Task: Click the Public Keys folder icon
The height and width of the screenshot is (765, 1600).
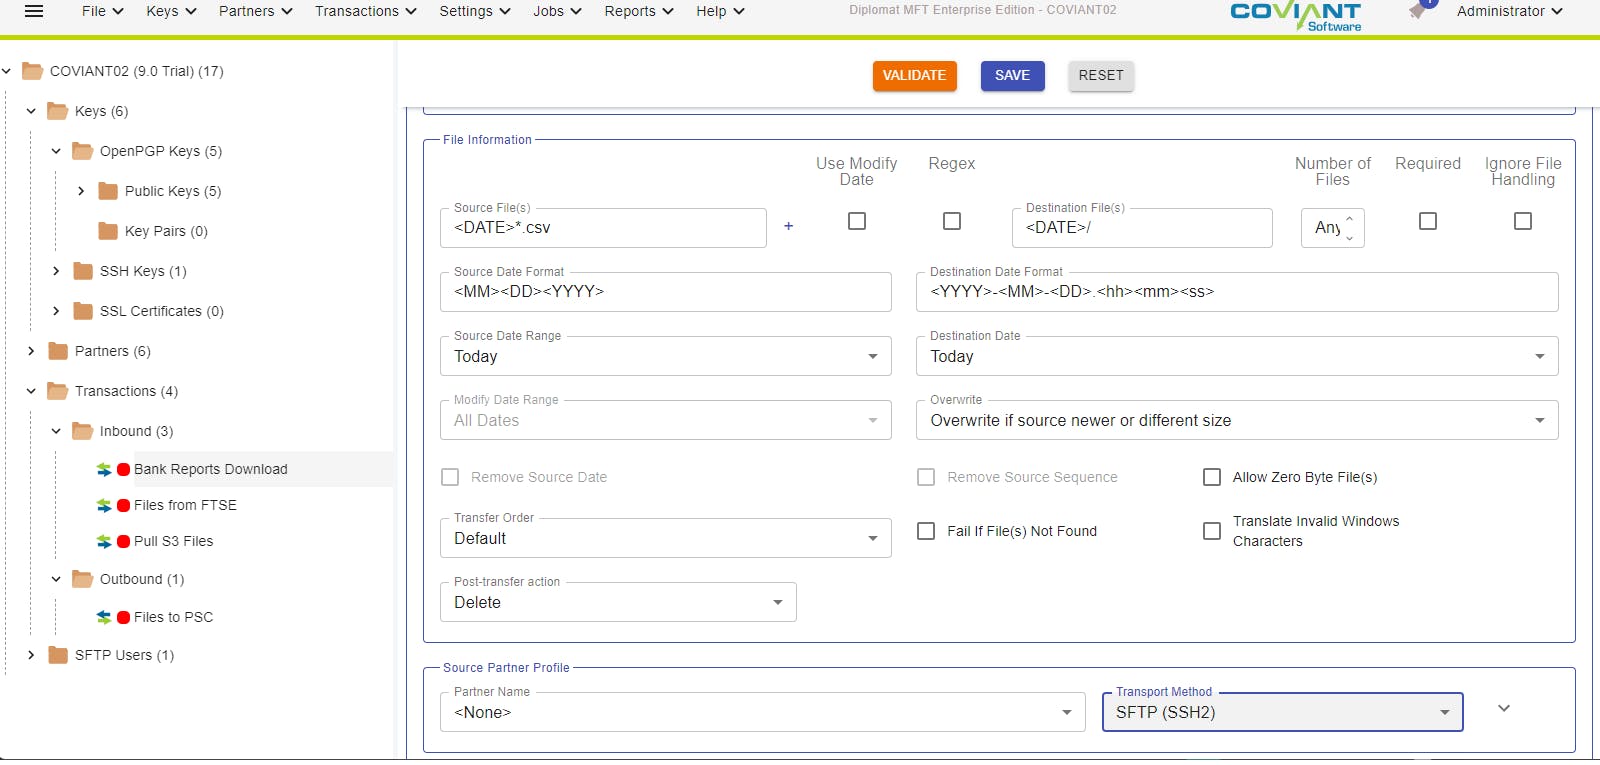Action: (108, 191)
